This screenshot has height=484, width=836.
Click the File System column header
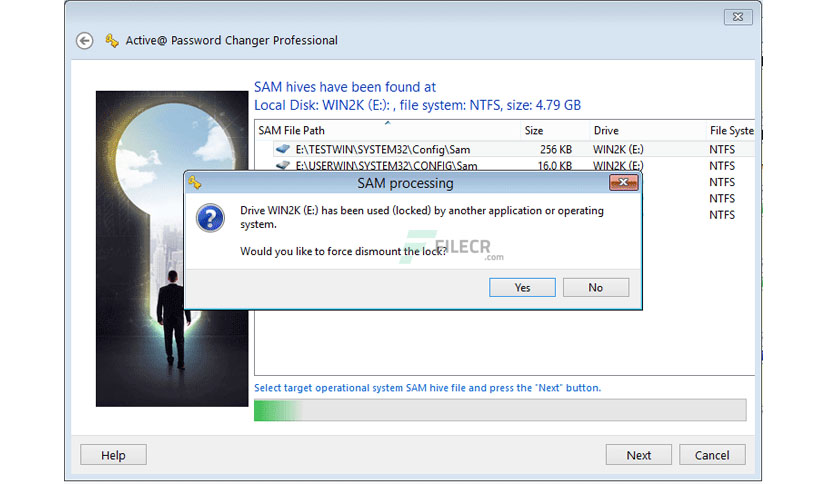730,130
